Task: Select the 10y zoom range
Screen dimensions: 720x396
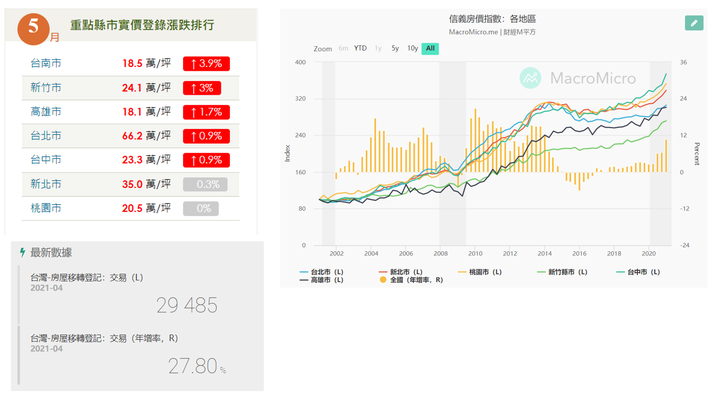Action: click(x=412, y=48)
